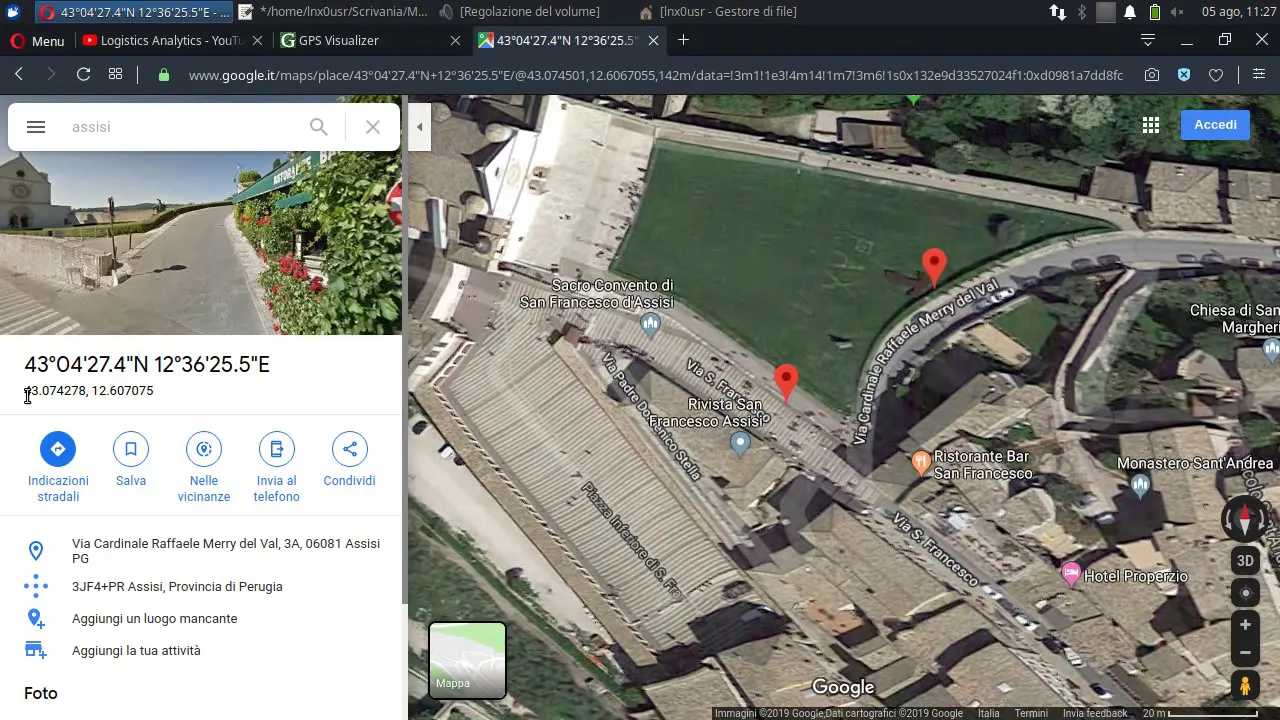Click the upper red pin on the lawn
1280x720 pixels.
tap(934, 268)
